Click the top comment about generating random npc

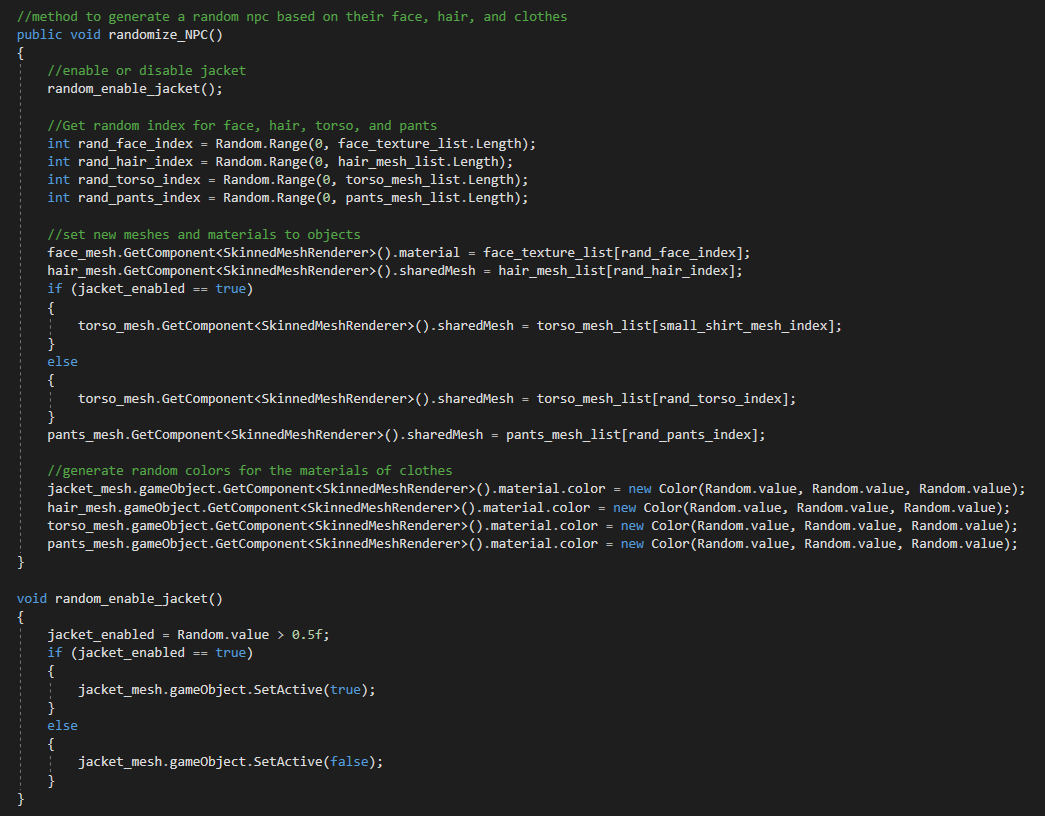[x=290, y=16]
